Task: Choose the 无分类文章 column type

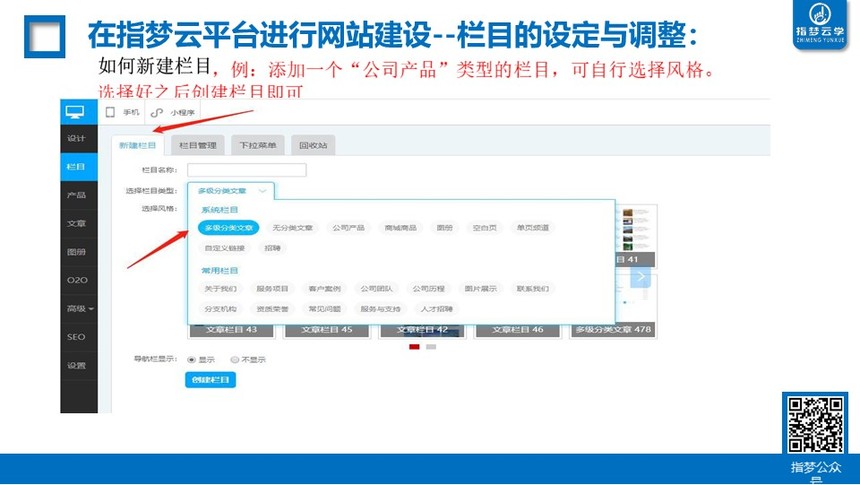Action: coord(293,228)
